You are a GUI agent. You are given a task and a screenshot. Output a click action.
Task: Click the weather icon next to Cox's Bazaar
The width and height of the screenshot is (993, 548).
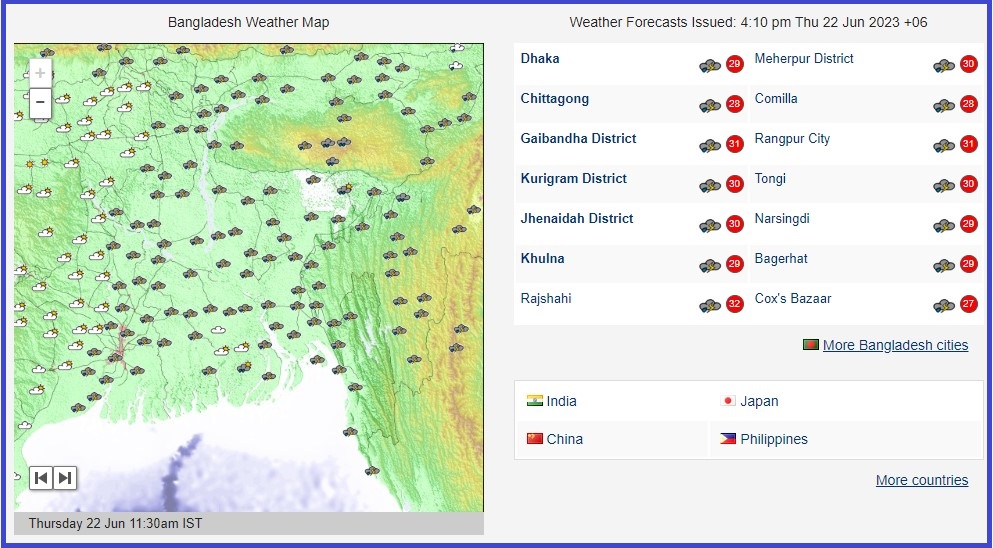point(943,306)
